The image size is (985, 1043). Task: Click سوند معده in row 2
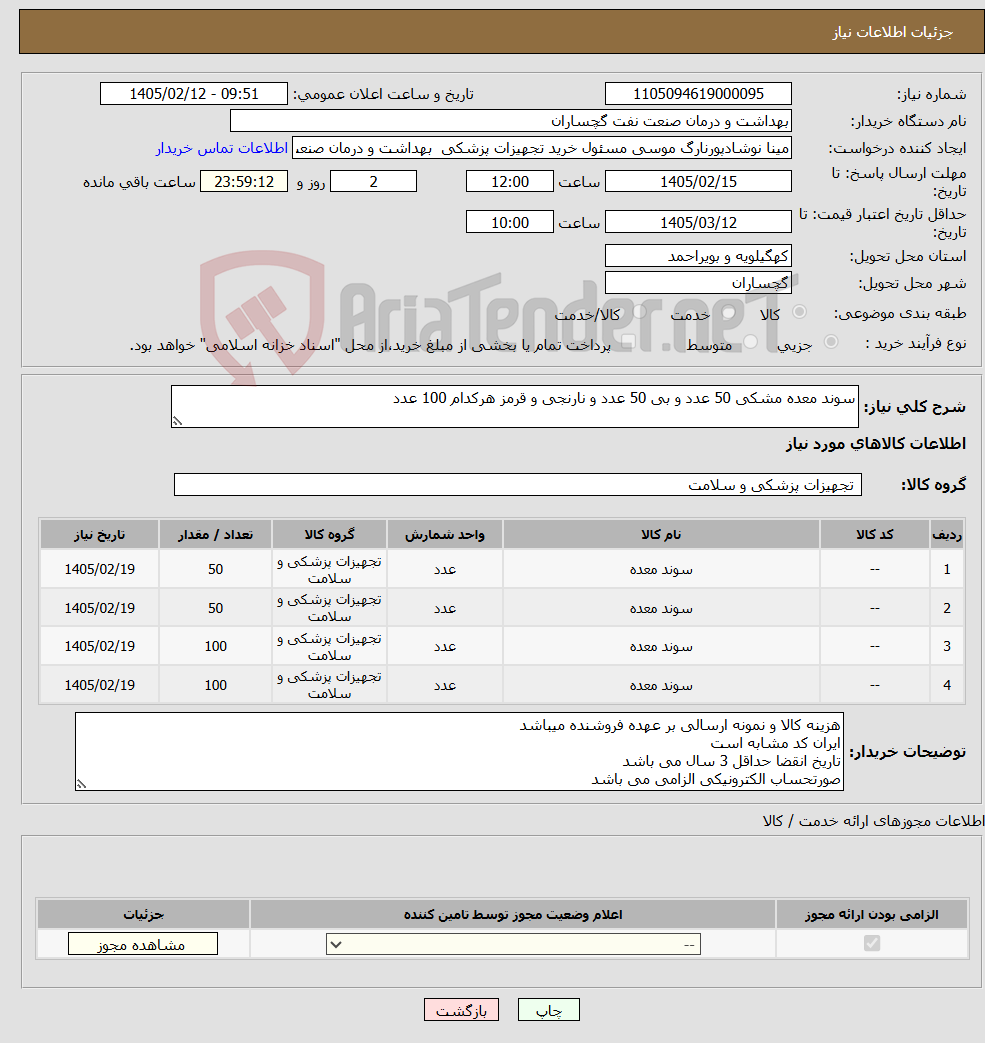pyautogui.click(x=661, y=608)
